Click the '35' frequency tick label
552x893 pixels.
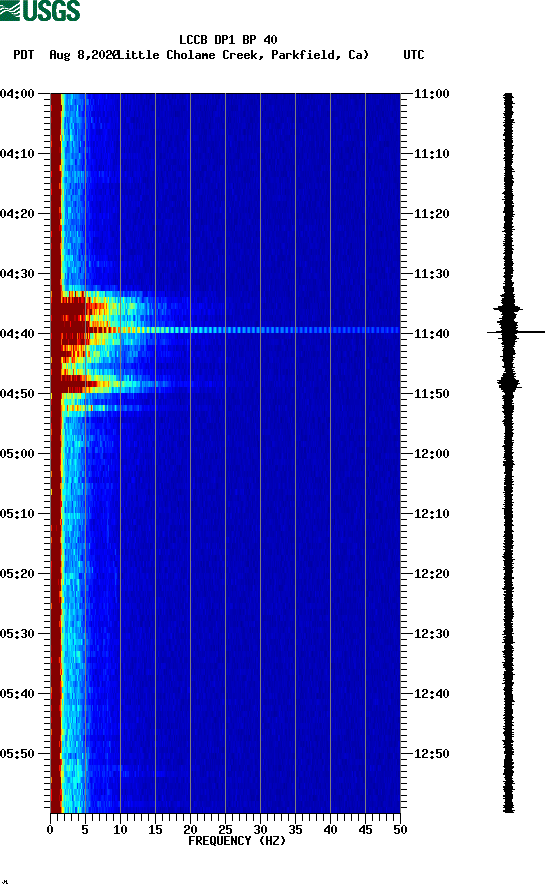click(295, 830)
